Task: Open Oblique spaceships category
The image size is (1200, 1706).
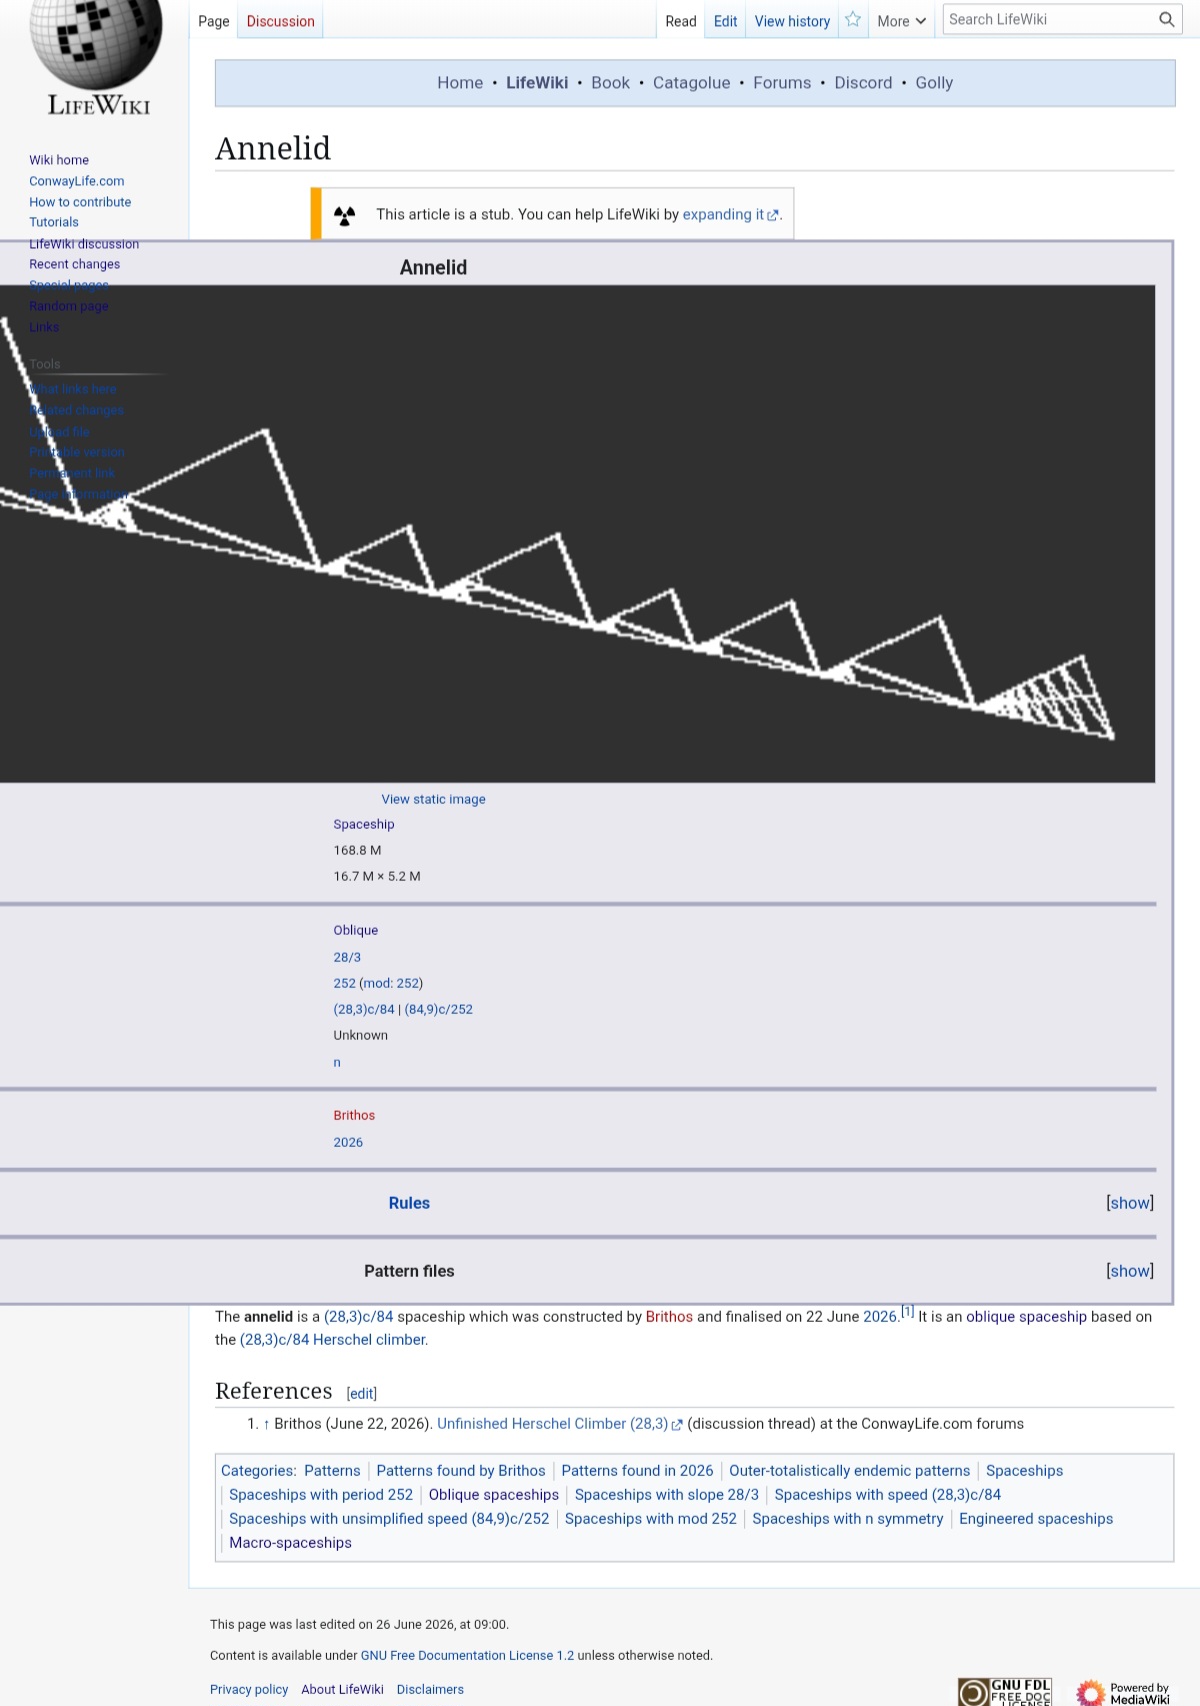Action: [494, 1494]
